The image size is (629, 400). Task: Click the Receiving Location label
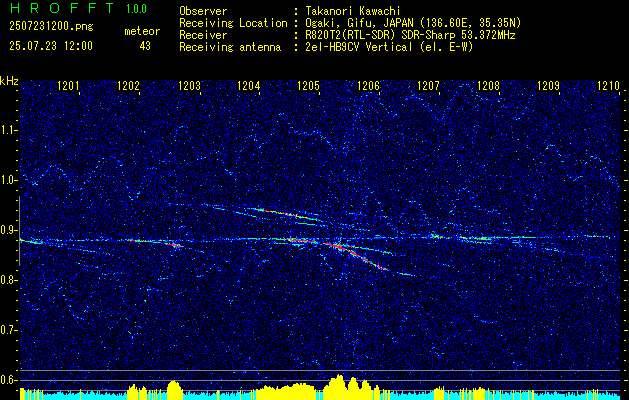(x=233, y=24)
